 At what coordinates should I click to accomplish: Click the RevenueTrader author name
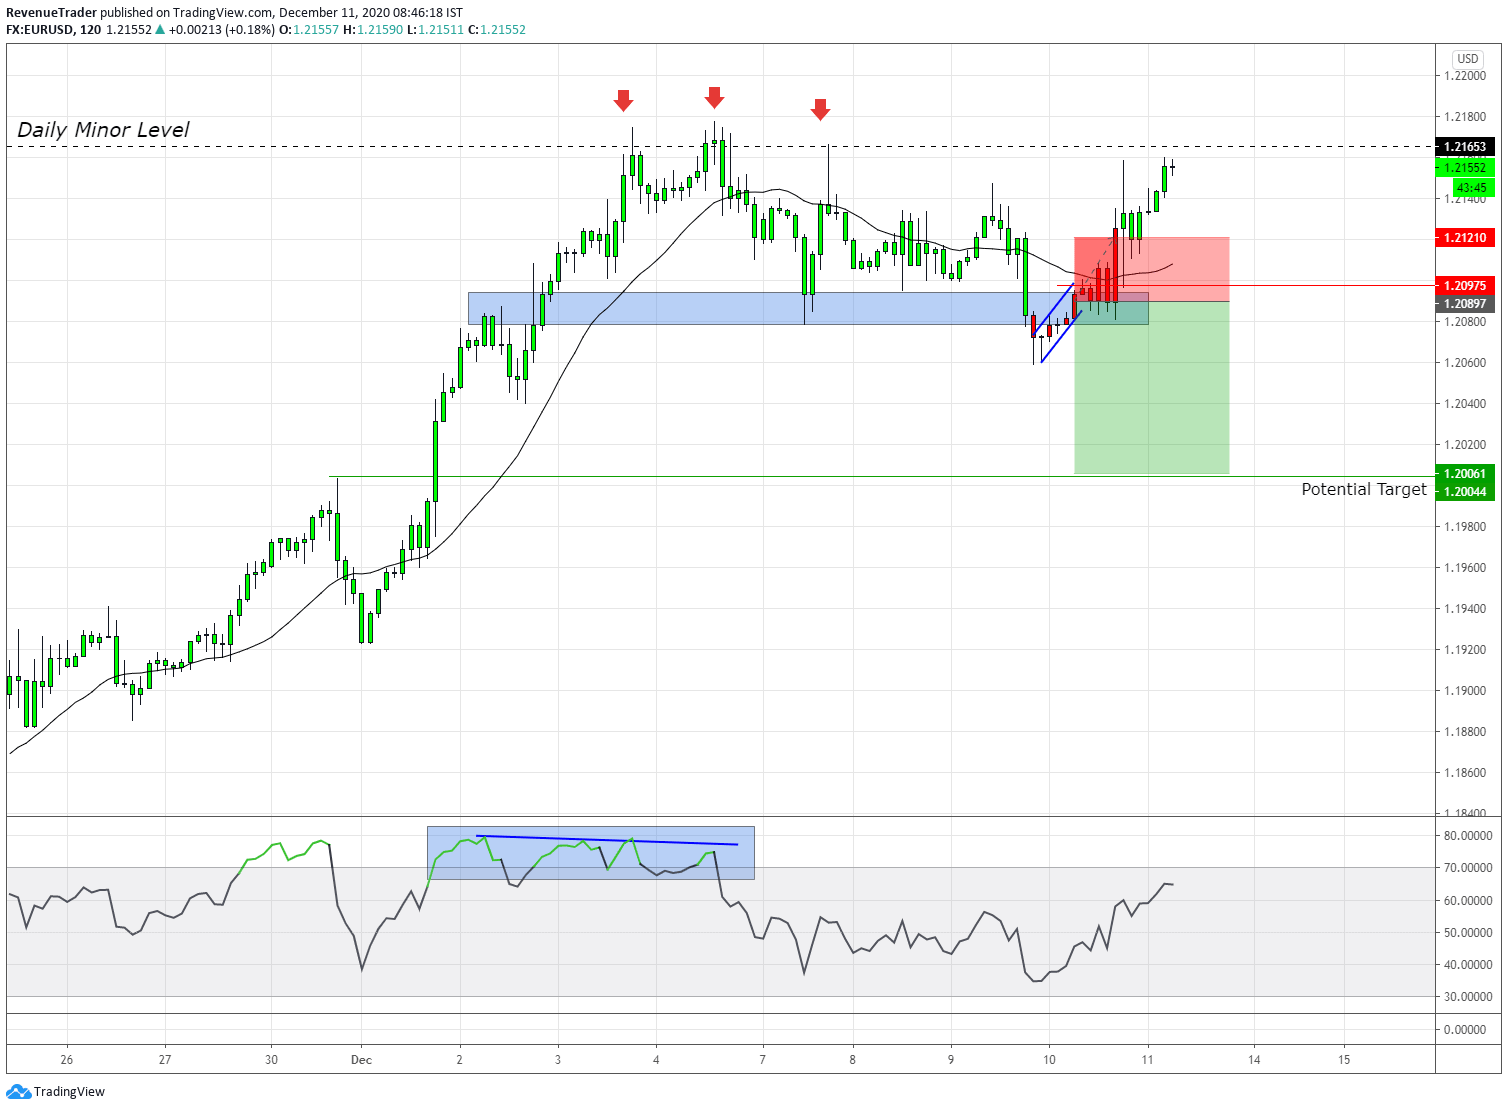coord(52,13)
